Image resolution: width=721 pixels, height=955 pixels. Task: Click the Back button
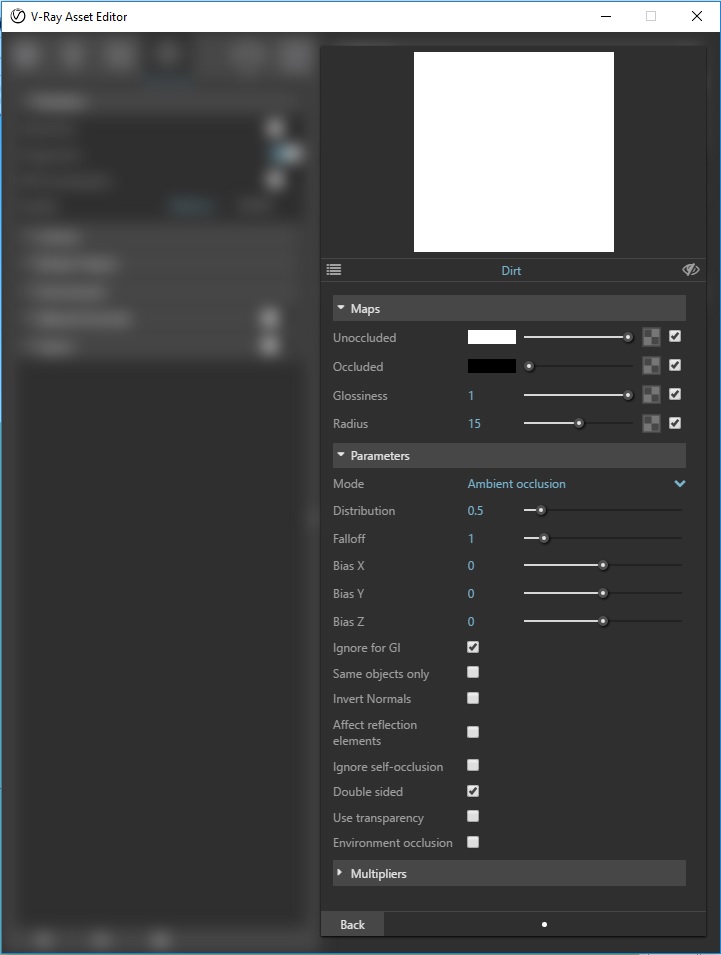coord(353,925)
